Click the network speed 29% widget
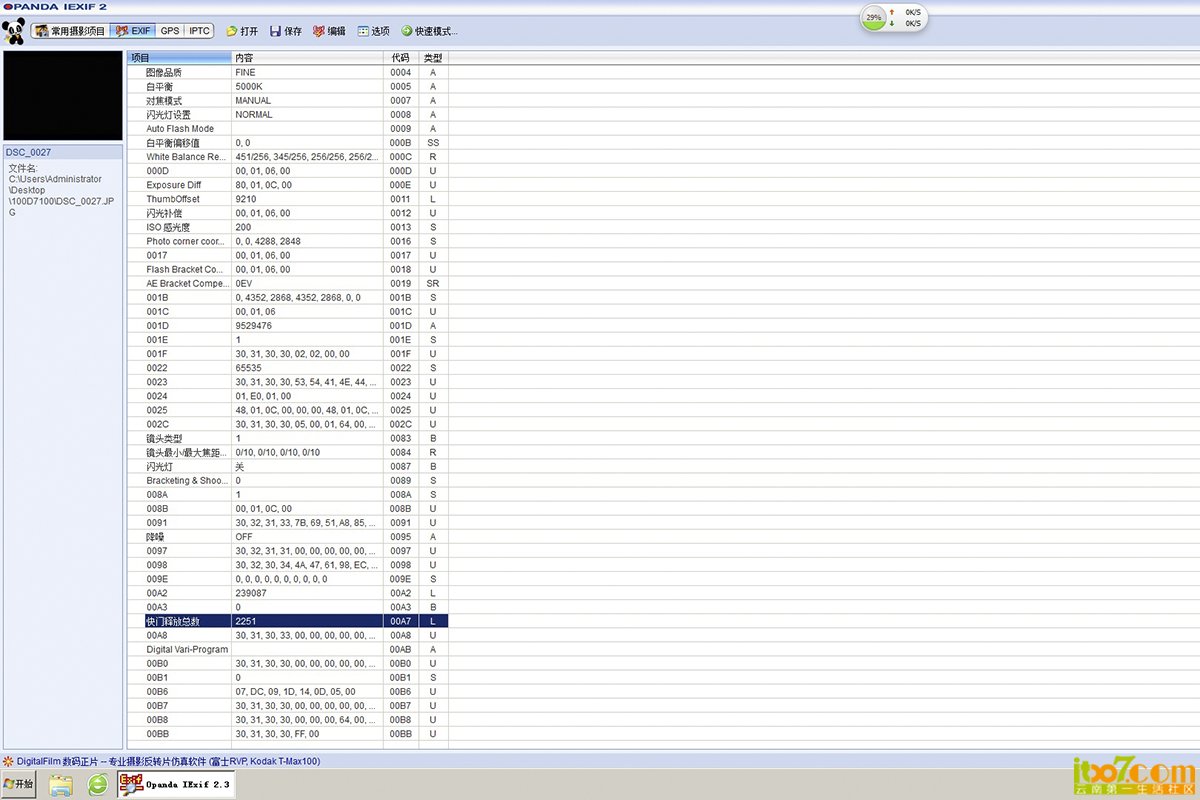Image resolution: width=1200 pixels, height=800 pixels. click(x=893, y=18)
